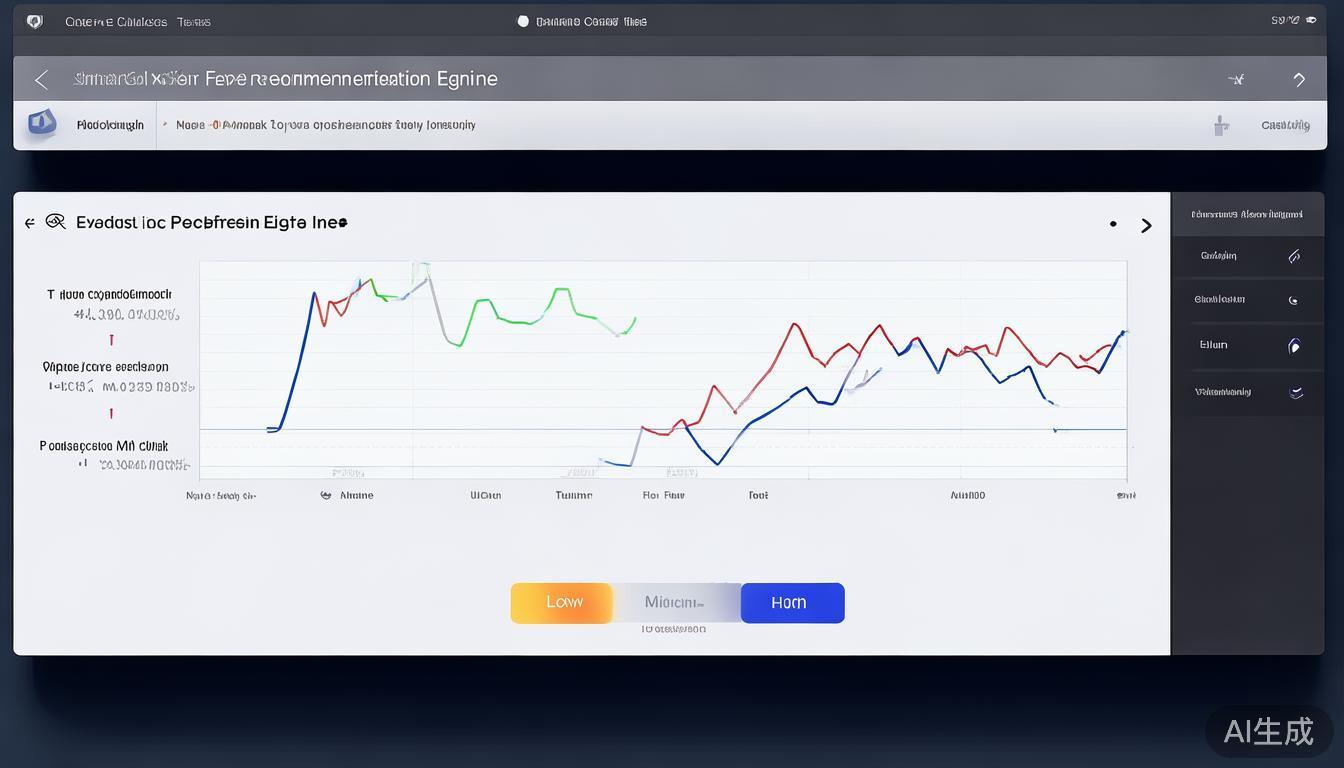This screenshot has height=768, width=1344.
Task: Expand the panel using the right chevron
Action: click(x=1146, y=225)
